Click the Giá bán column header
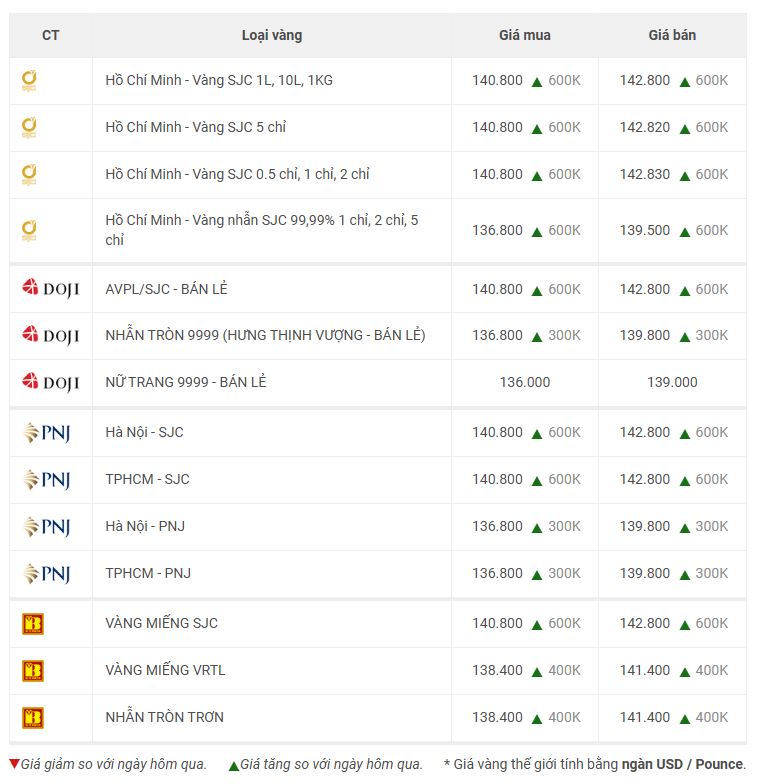 [672, 35]
